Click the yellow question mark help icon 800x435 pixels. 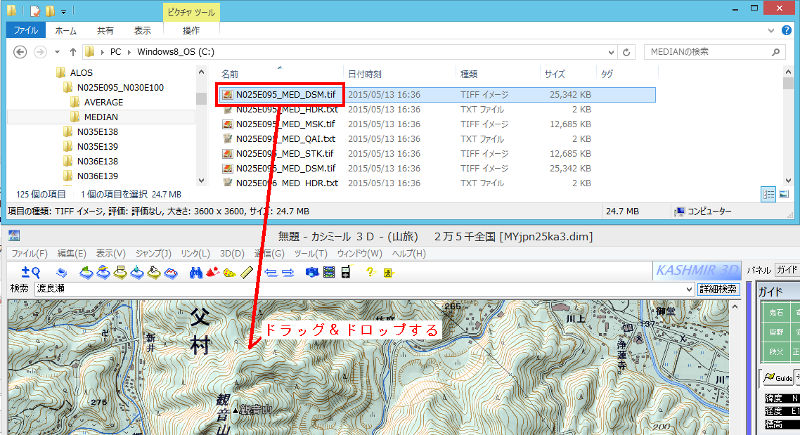tap(369, 272)
